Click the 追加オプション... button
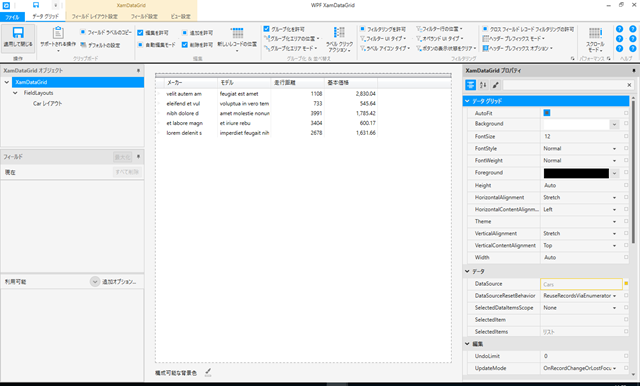This screenshot has width=640, height=386. point(114,282)
